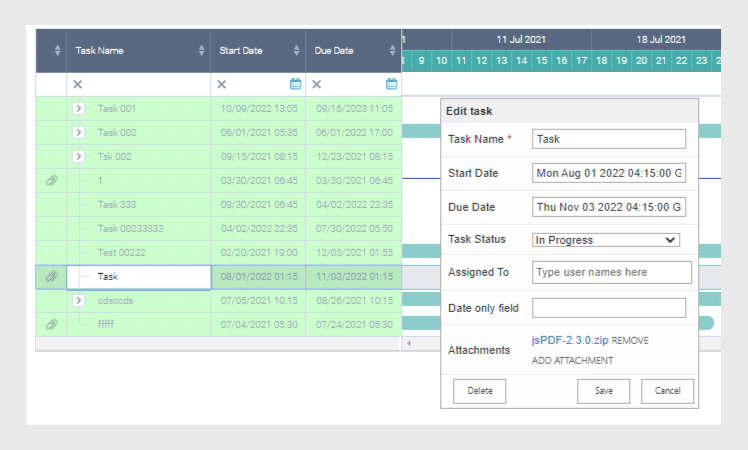Clear the Task Name filter with the X

(77, 84)
